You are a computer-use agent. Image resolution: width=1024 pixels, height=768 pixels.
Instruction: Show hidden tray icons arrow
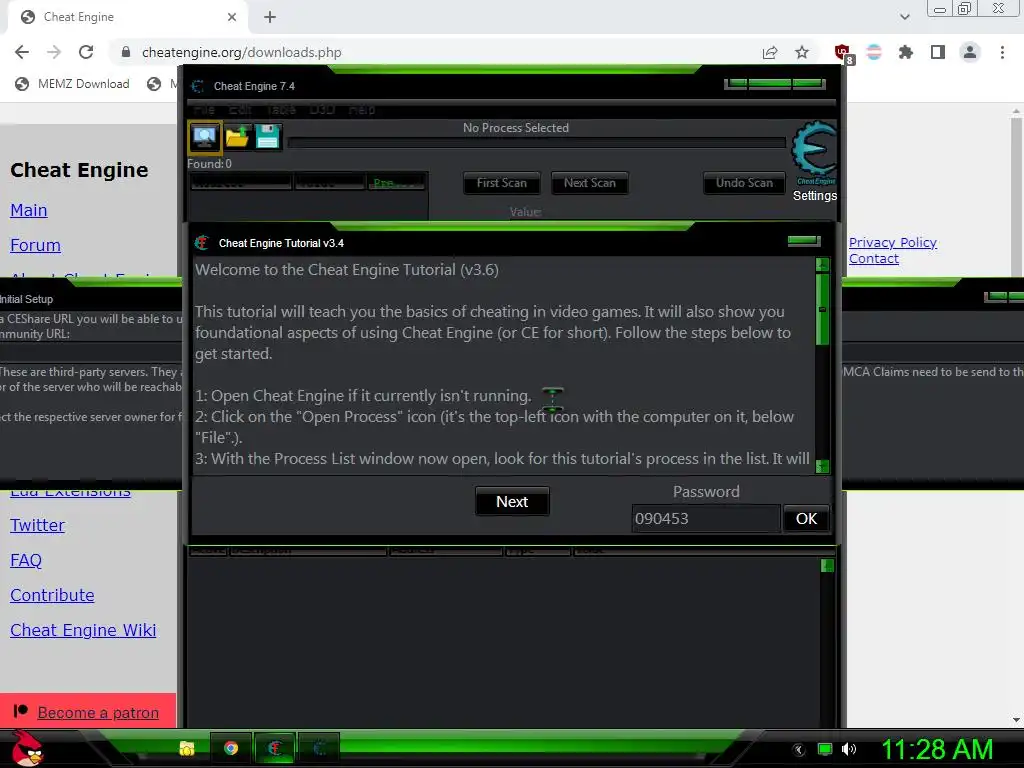point(799,750)
